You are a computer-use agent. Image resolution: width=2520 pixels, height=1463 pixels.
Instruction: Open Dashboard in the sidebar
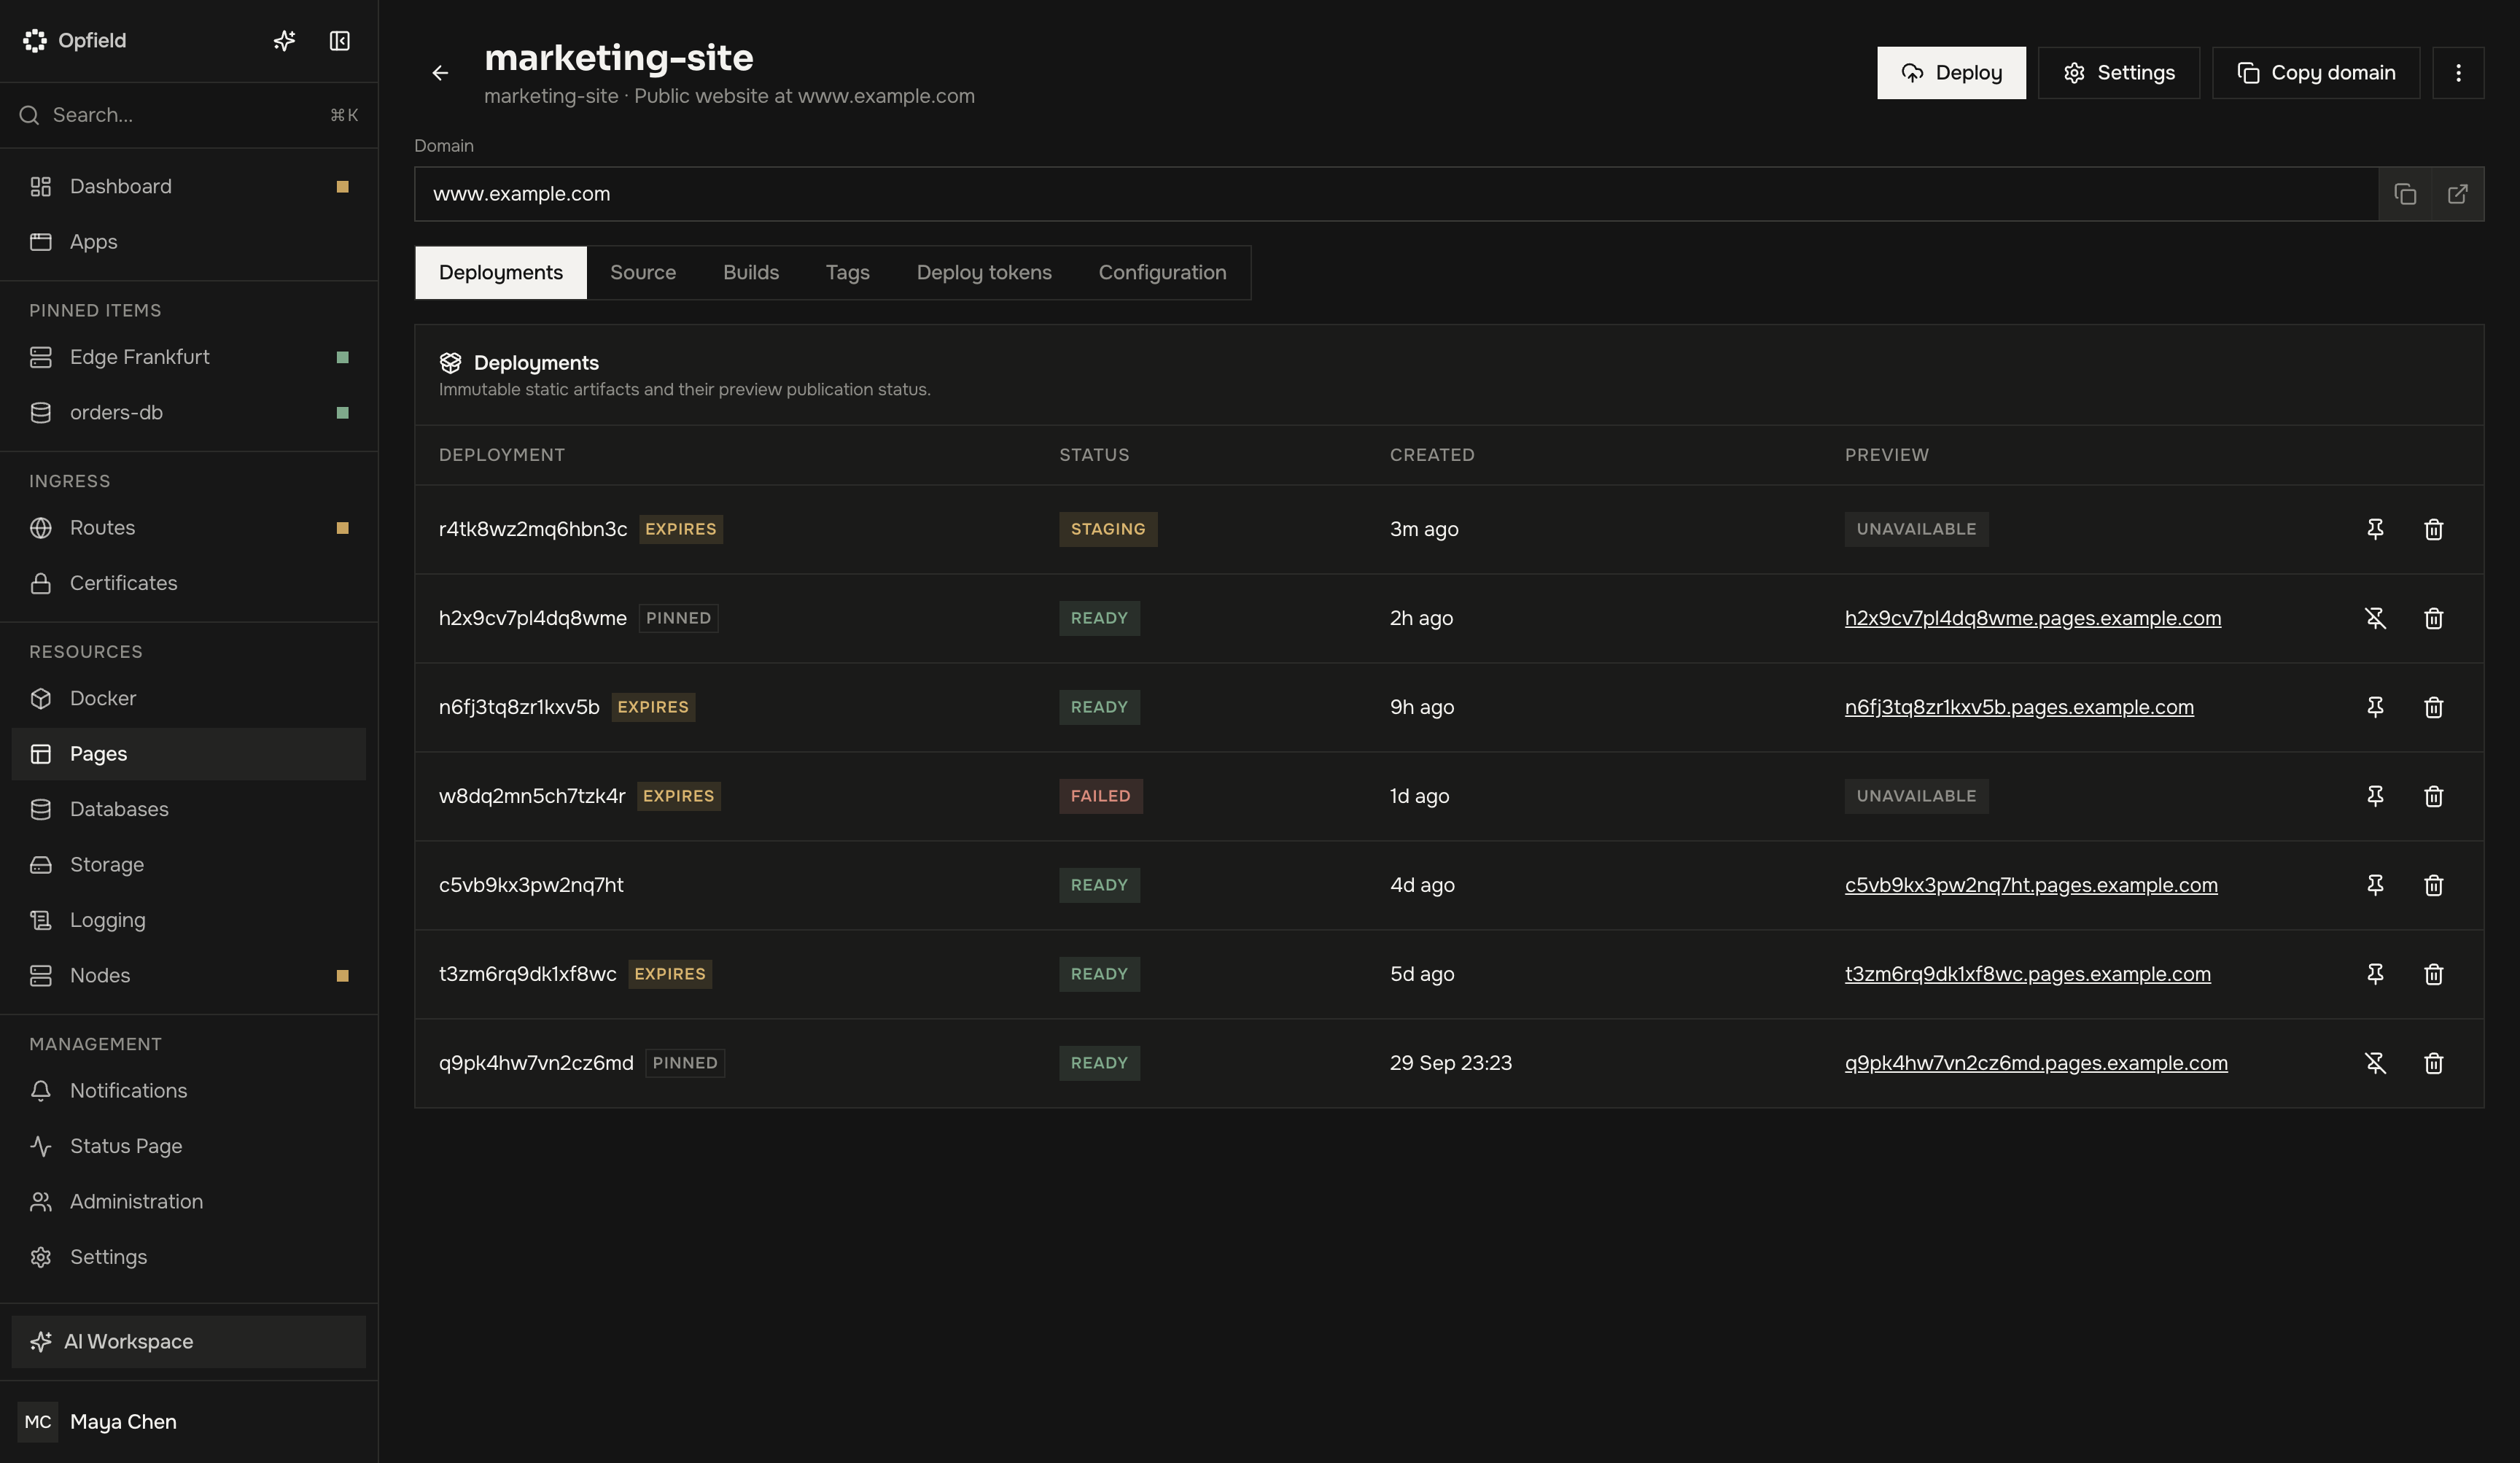point(189,187)
